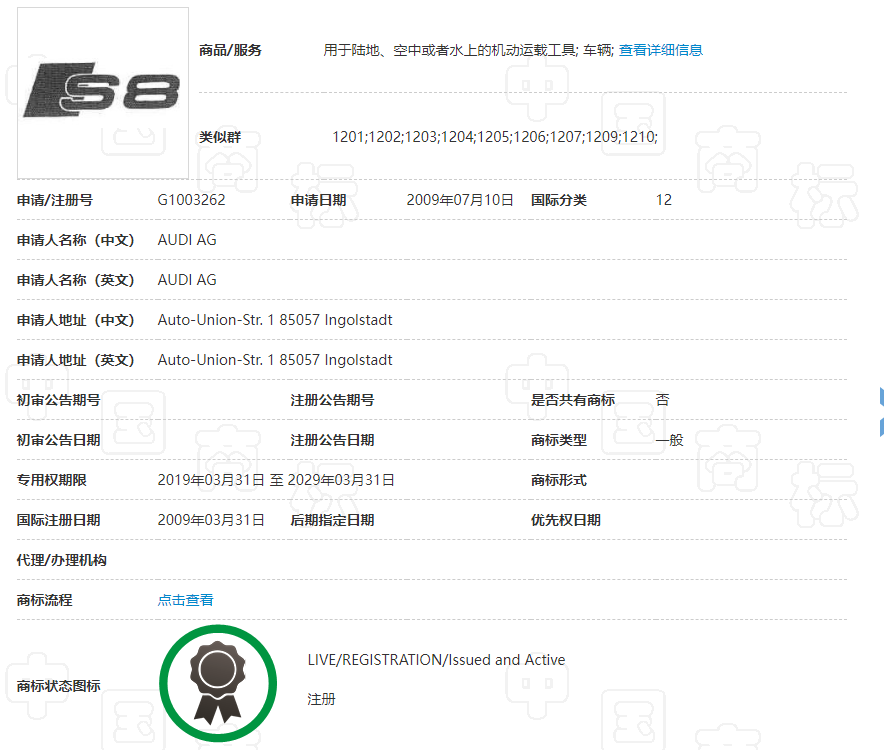Click the 商标状态图标 label
Image resolution: width=884 pixels, height=750 pixels.
58,686
